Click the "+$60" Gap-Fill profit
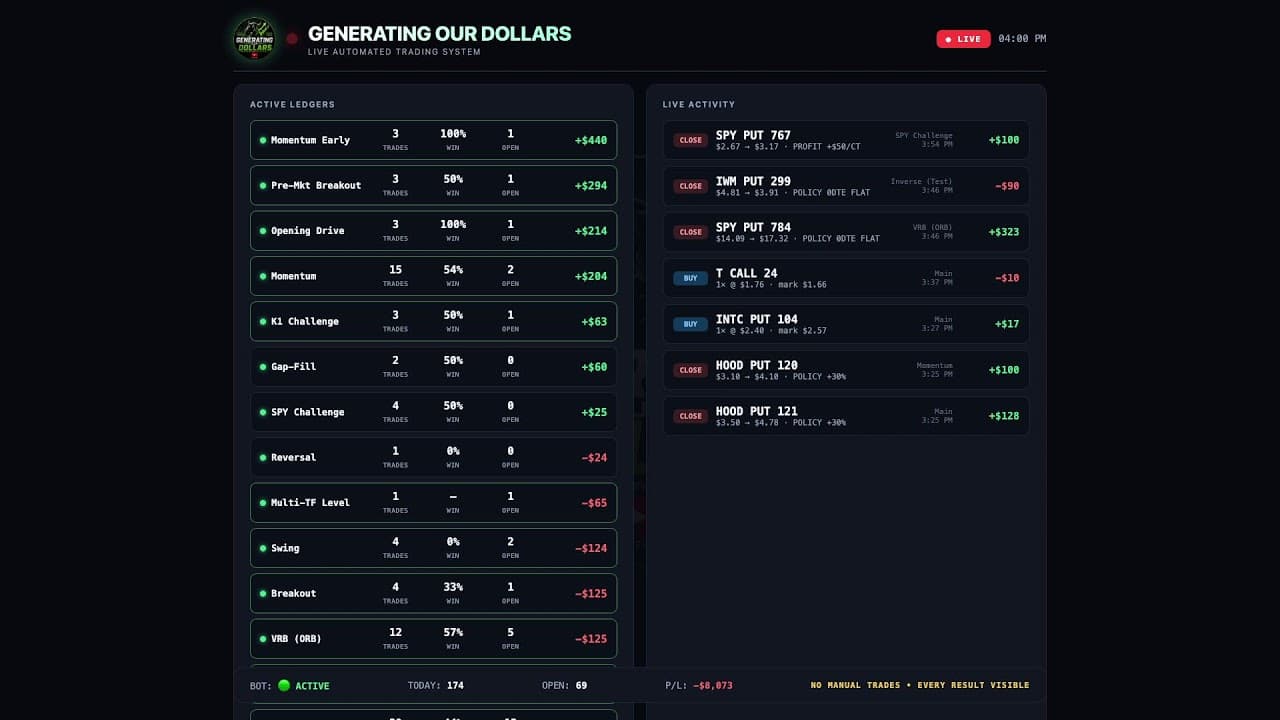The image size is (1280, 720). 594,367
